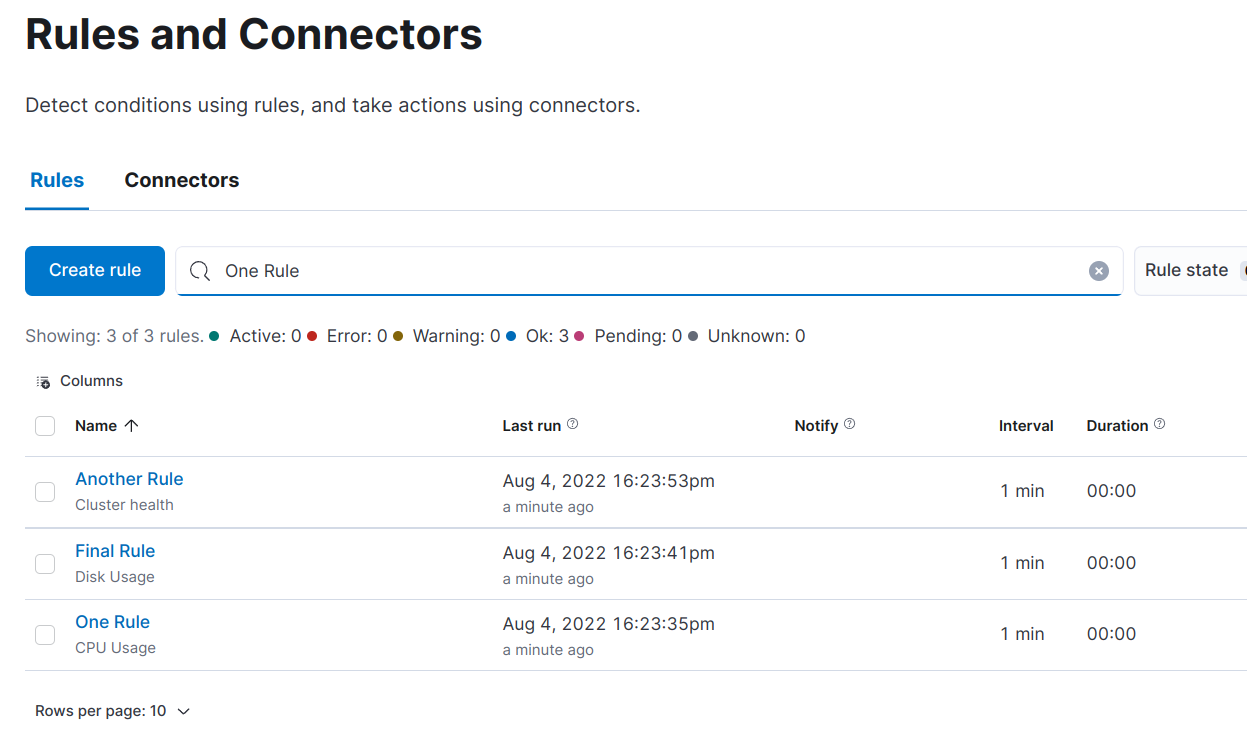The height and width of the screenshot is (751, 1247).
Task: Switch to the Connectors tab
Action: pos(181,180)
